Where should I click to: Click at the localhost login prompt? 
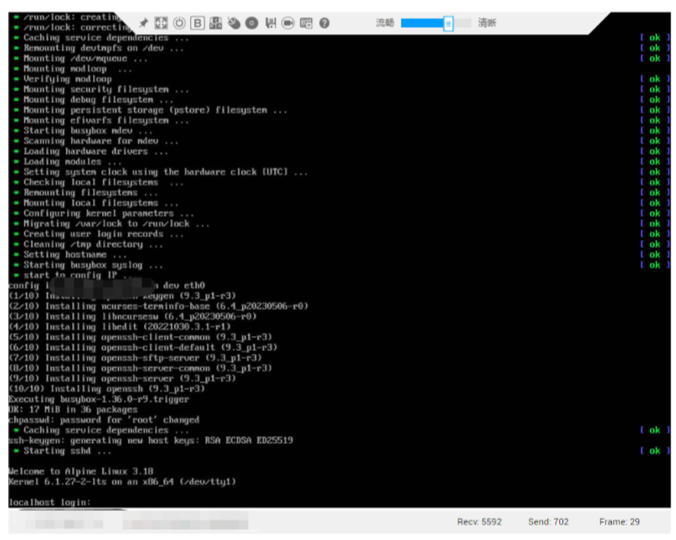pyautogui.click(x=50, y=502)
